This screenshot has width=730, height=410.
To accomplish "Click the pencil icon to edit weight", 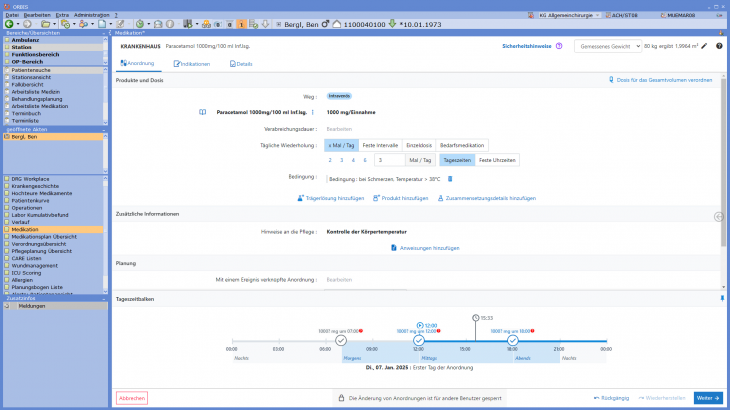I will tap(704, 46).
